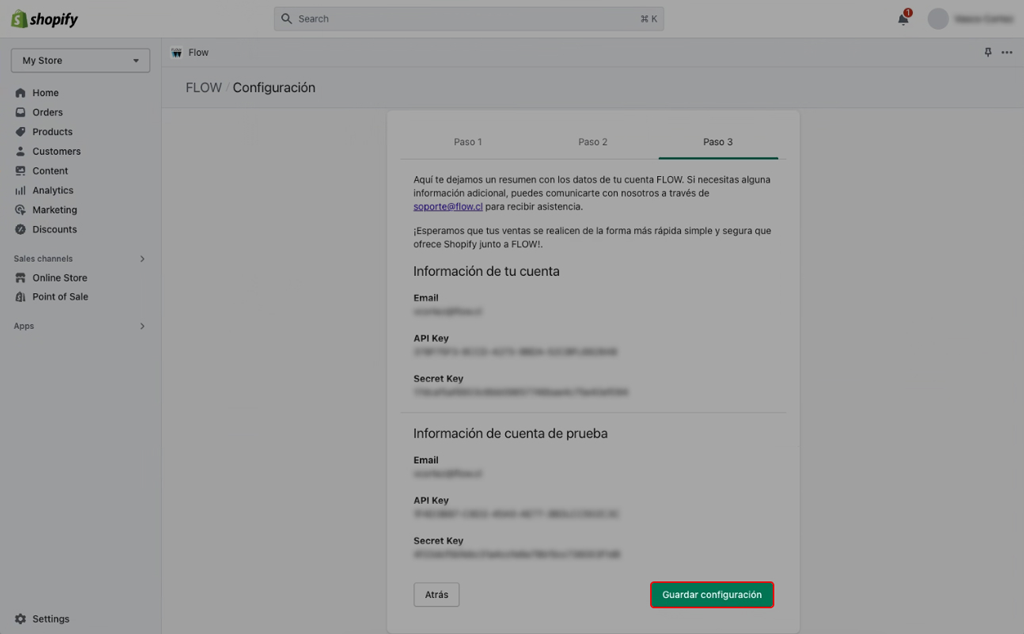The height and width of the screenshot is (634, 1024).
Task: Click the Analytics bar chart icon
Action: click(x=20, y=191)
